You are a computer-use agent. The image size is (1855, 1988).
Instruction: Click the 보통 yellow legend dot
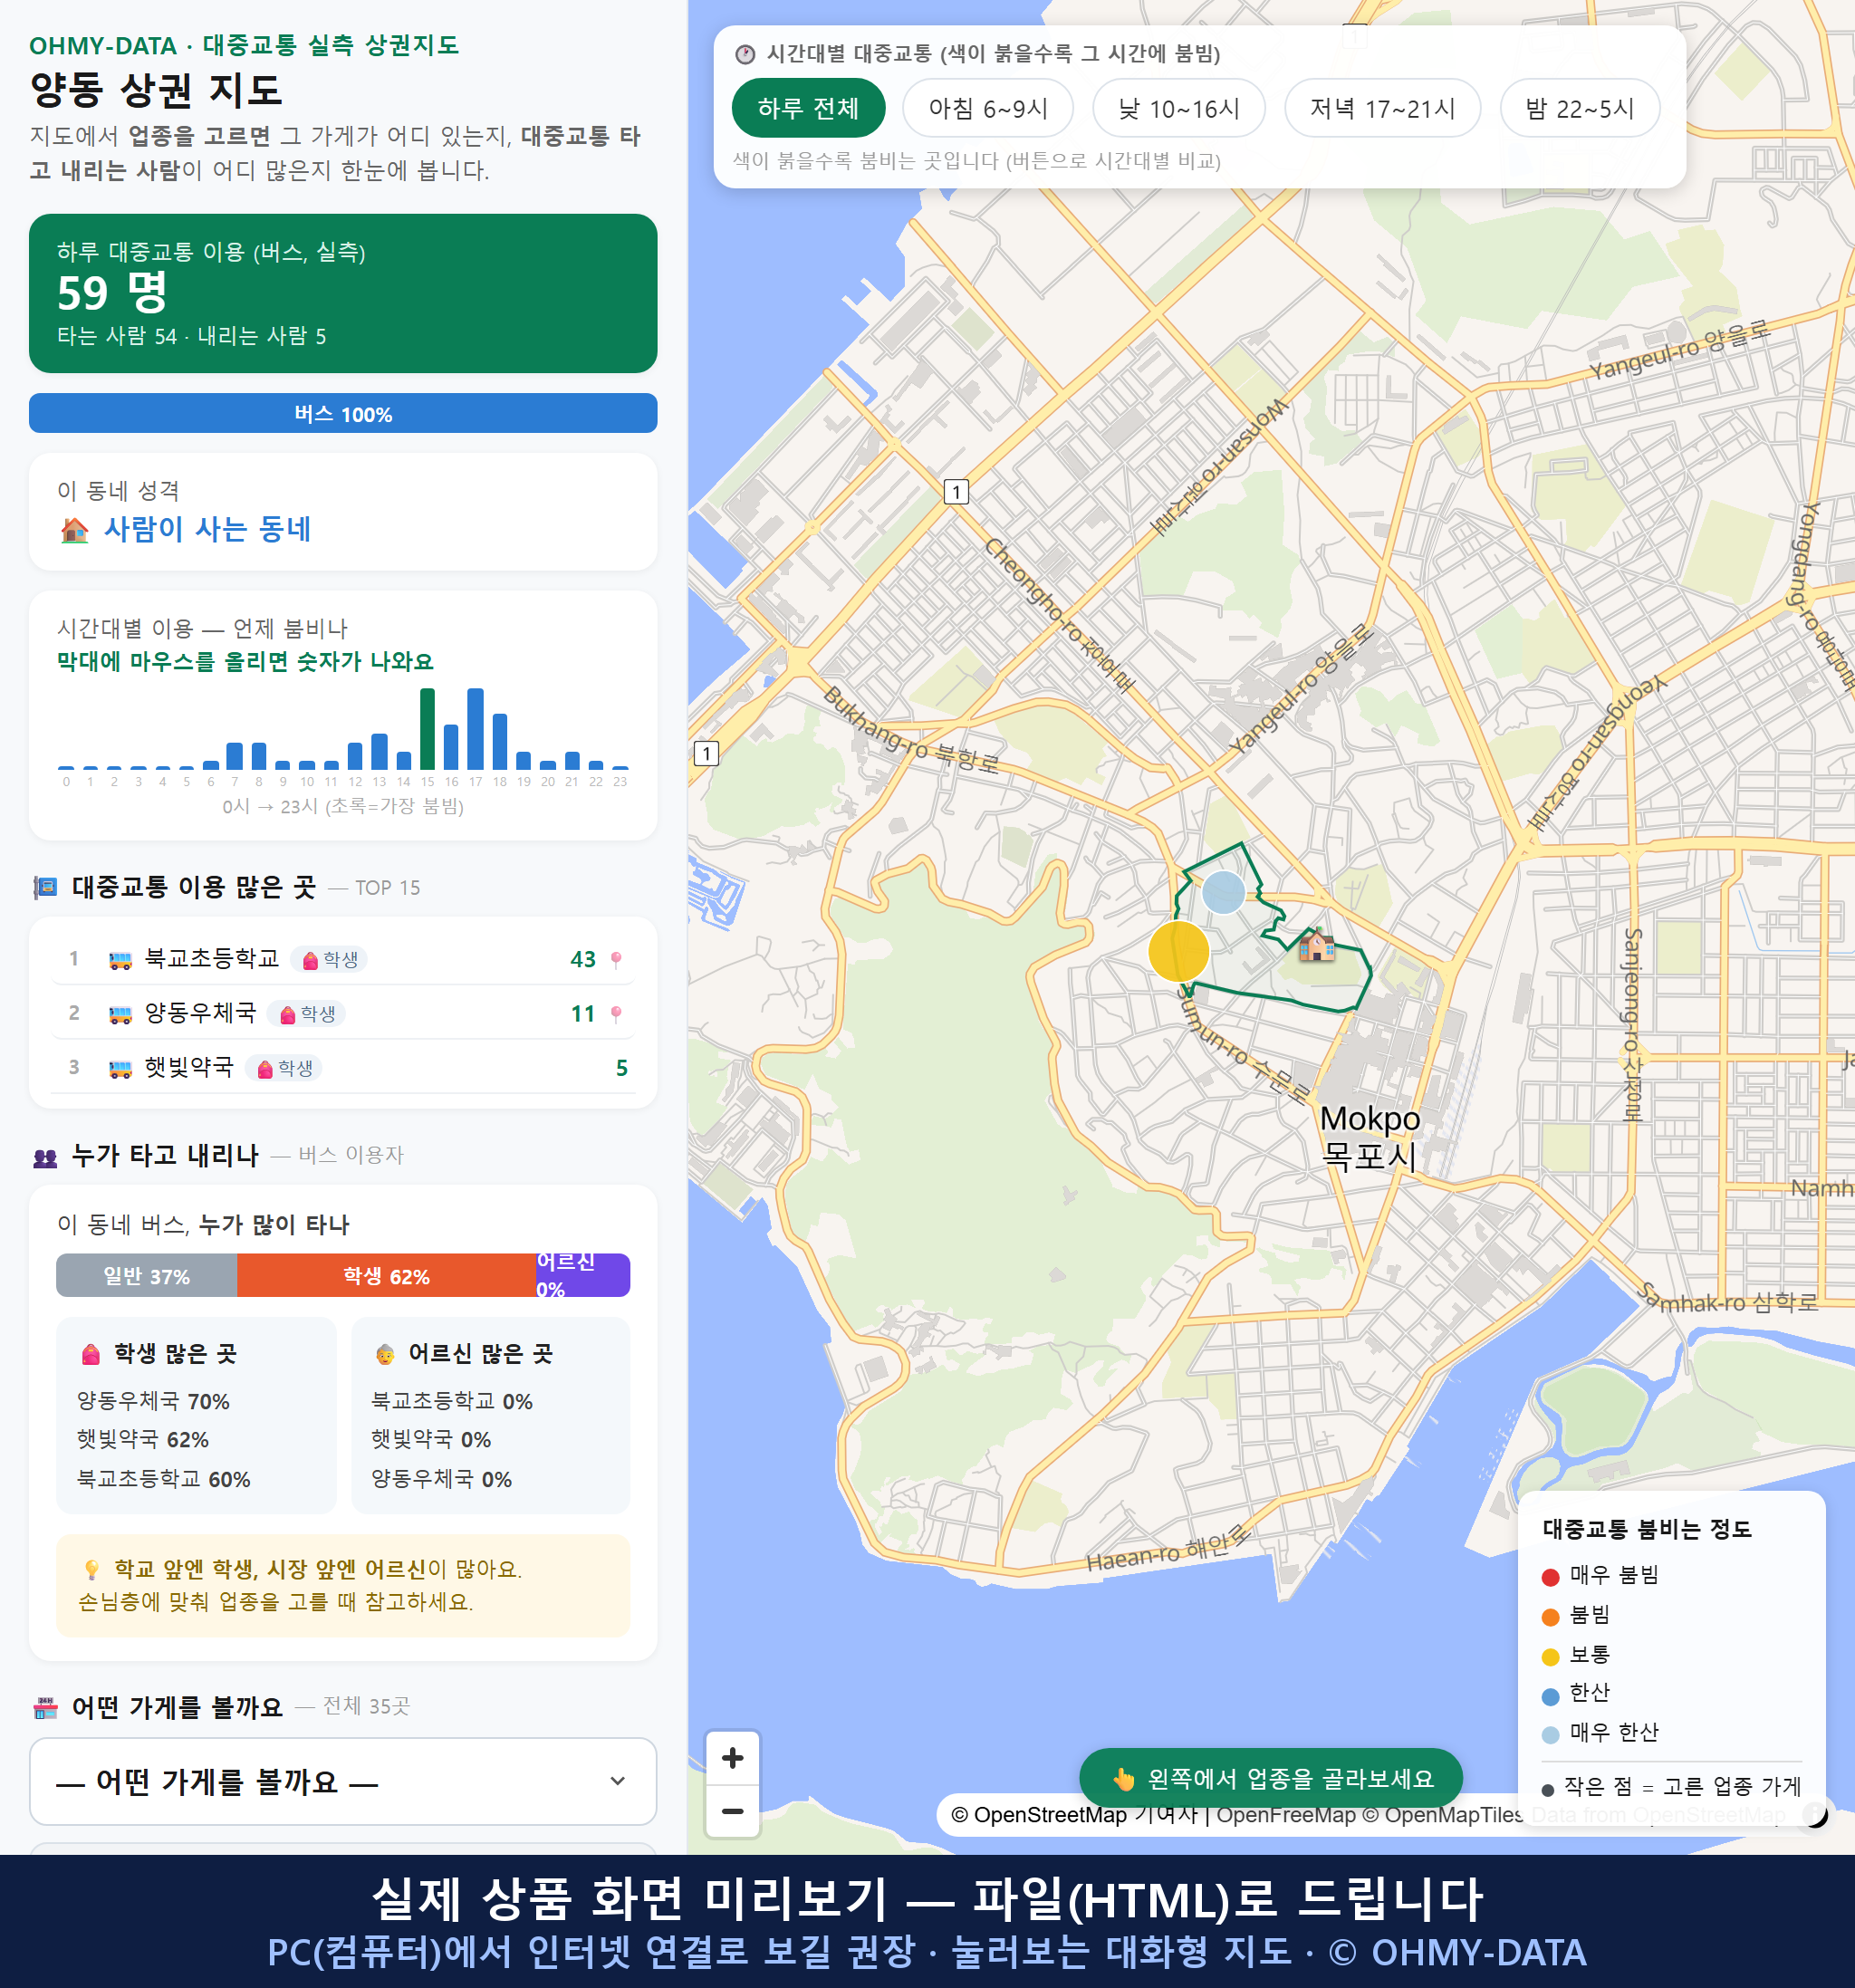[x=1551, y=1657]
